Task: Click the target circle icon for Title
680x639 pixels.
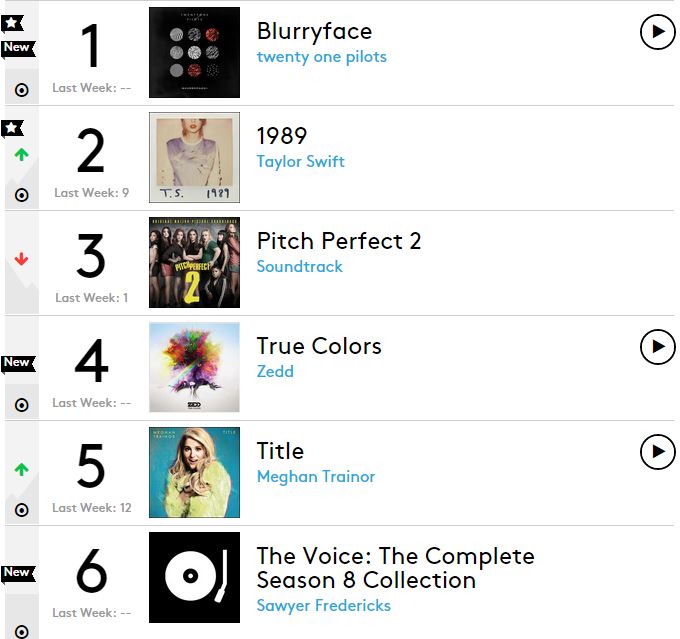Action: pyautogui.click(x=21, y=510)
